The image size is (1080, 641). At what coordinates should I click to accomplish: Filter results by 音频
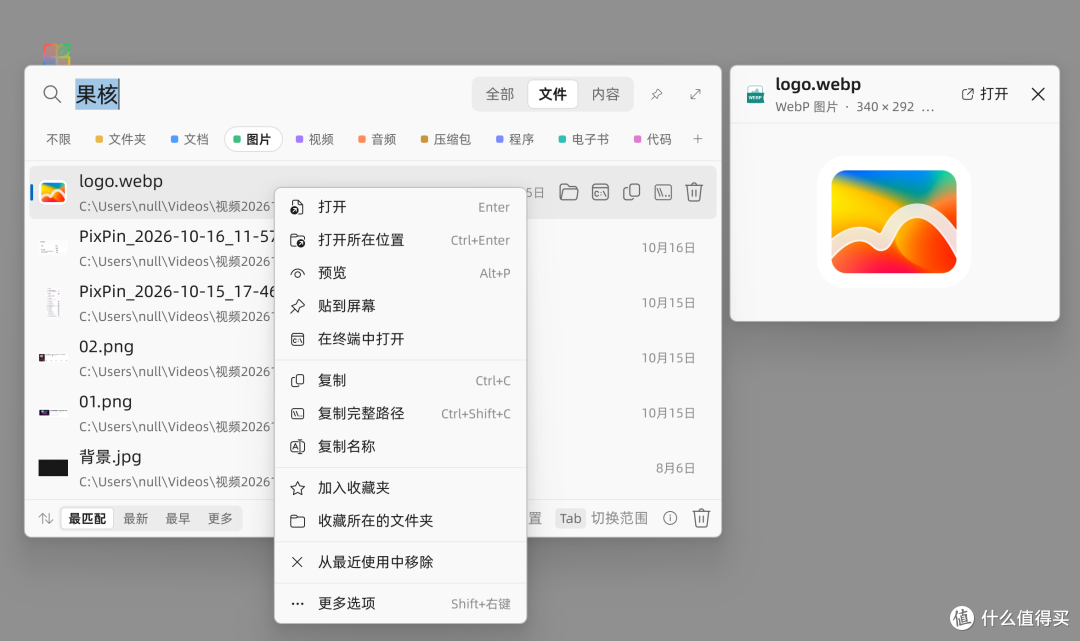pos(377,139)
